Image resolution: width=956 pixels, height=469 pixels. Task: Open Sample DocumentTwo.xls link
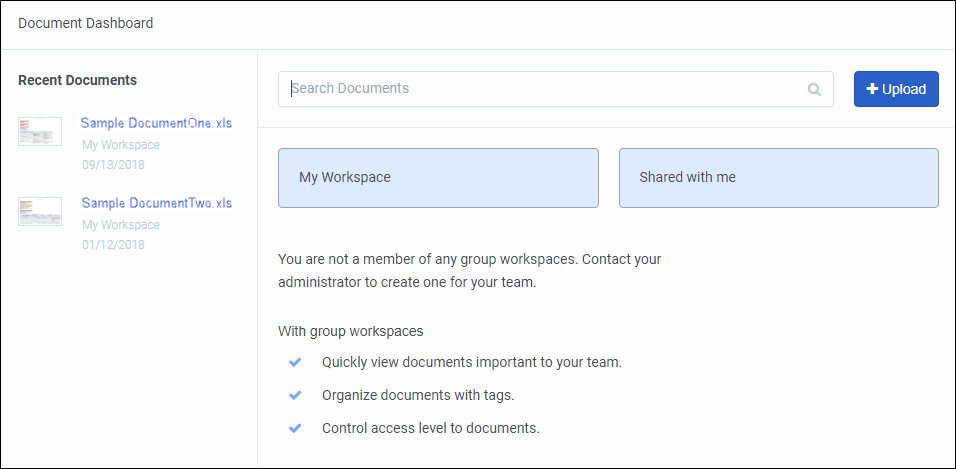[x=157, y=203]
